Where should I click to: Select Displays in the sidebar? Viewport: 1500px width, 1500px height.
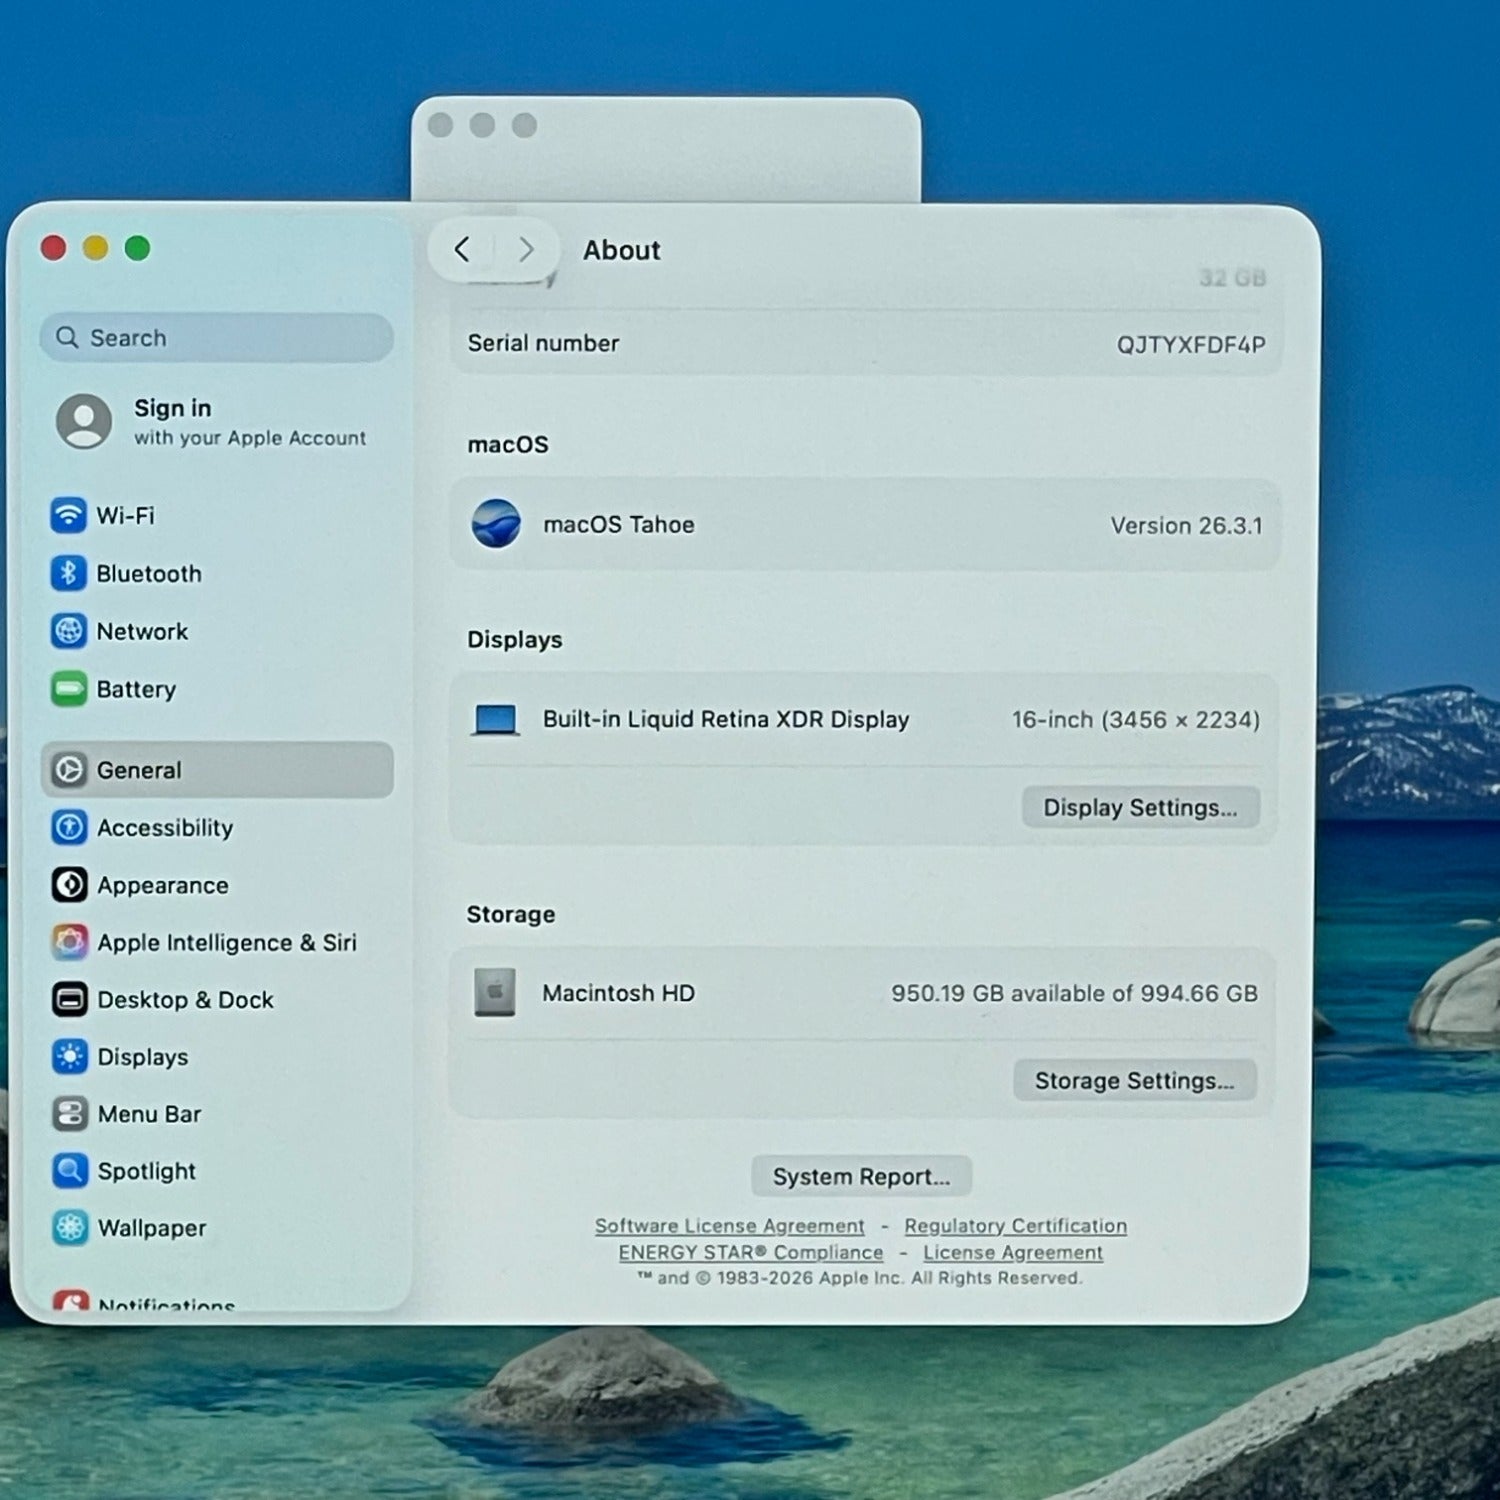[x=142, y=1057]
